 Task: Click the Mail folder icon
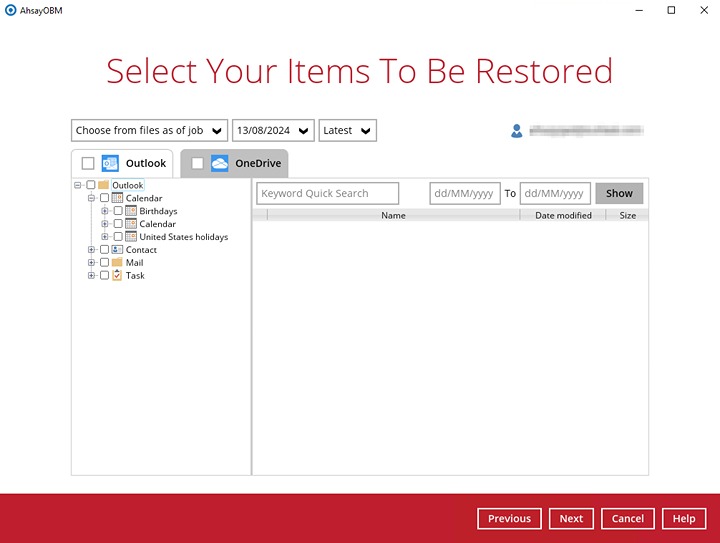[117, 263]
